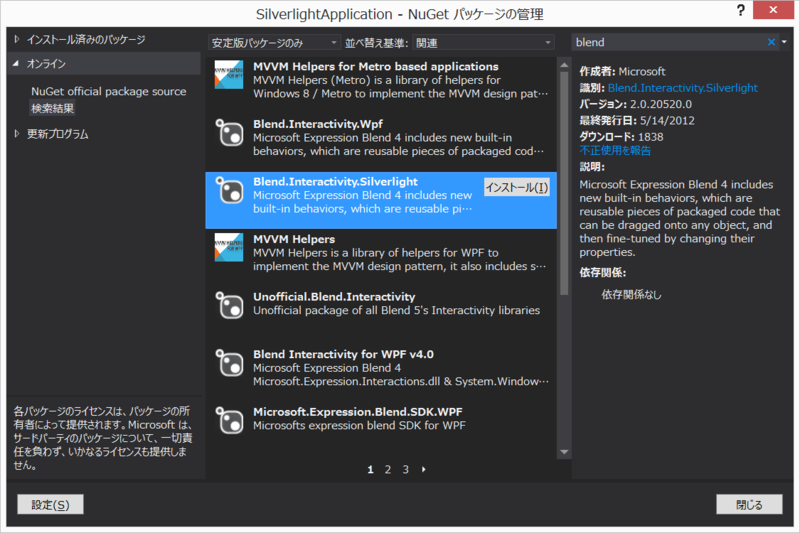The width and height of the screenshot is (800, 533).
Task: Open the help question mark button
Action: [741, 10]
